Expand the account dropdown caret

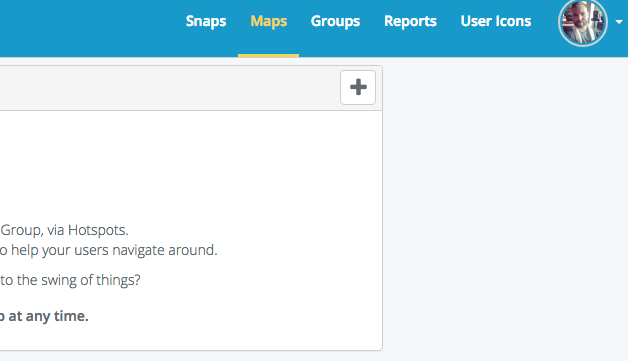point(619,22)
